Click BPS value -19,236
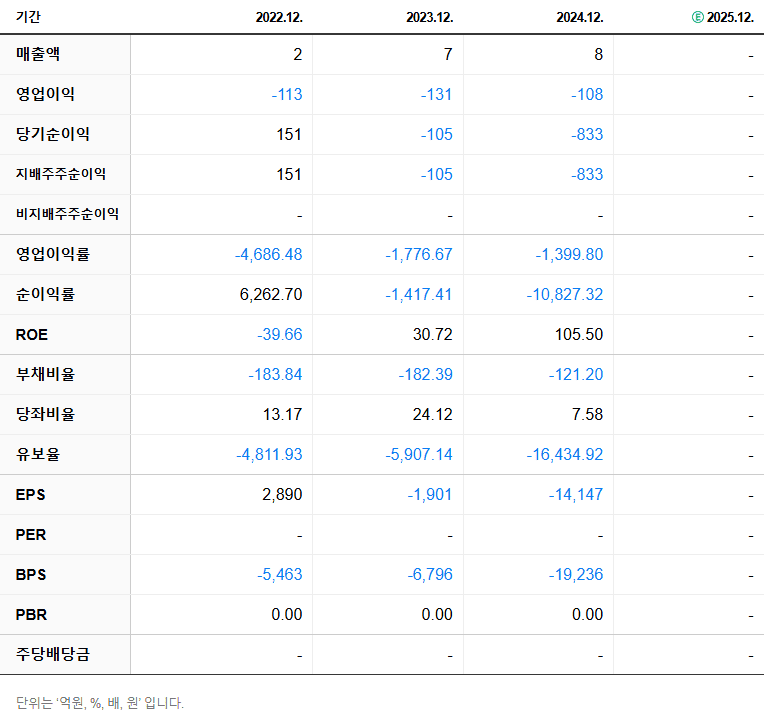 576,574
